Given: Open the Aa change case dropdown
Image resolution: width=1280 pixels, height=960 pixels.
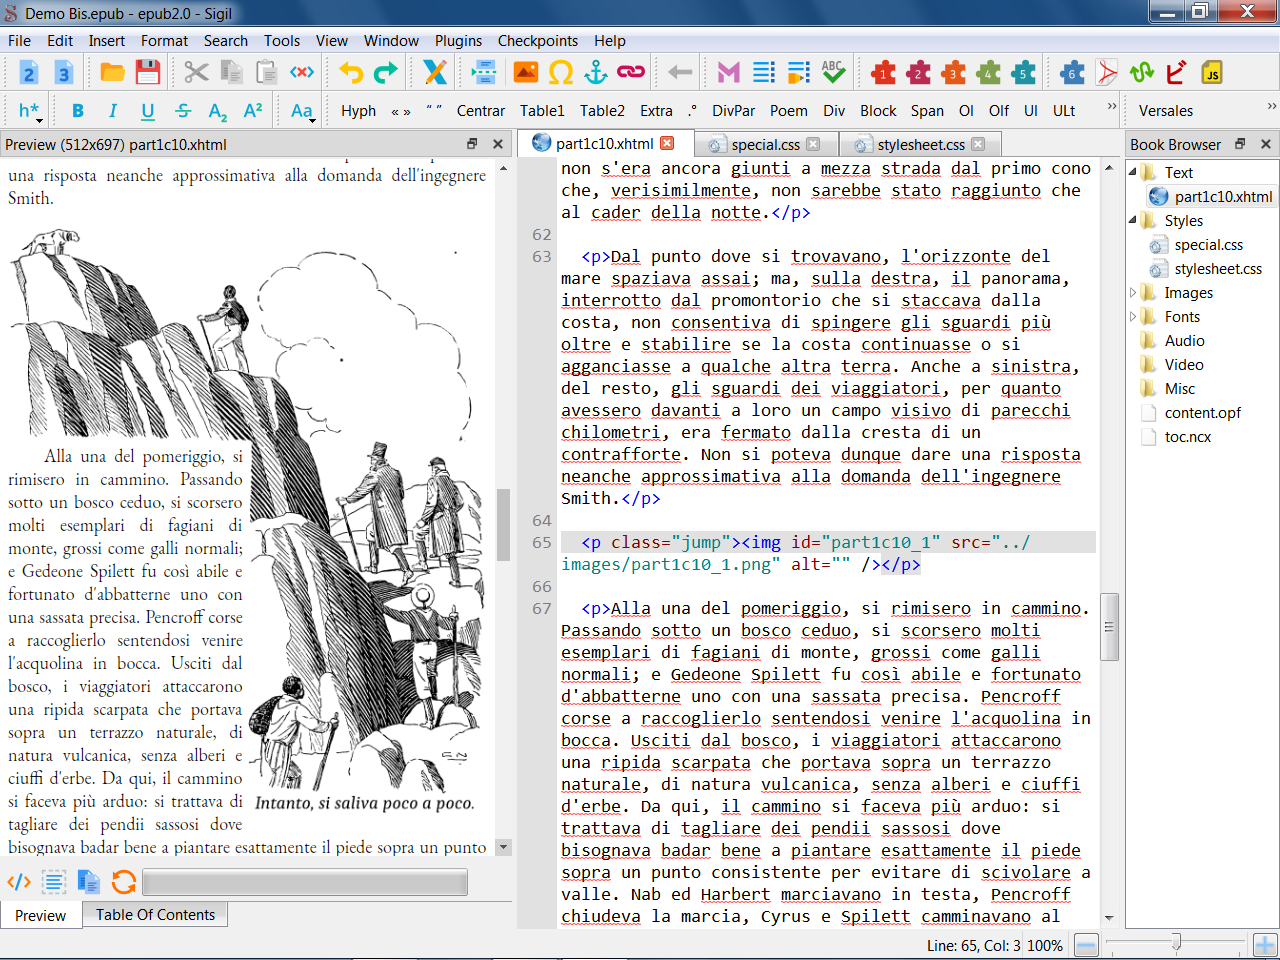Looking at the screenshot, I should [302, 111].
